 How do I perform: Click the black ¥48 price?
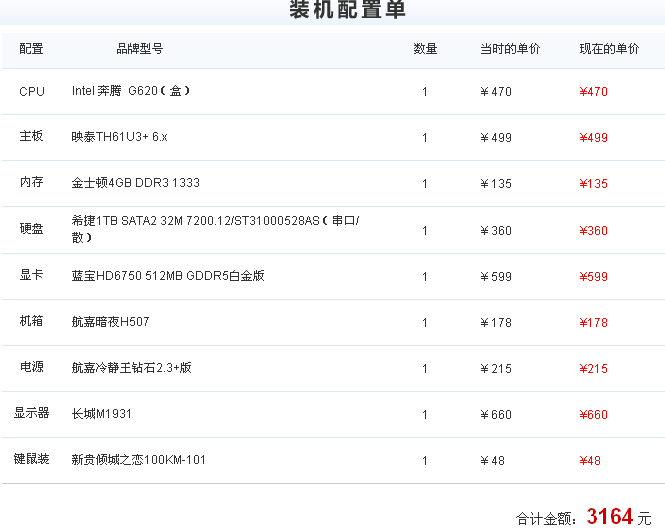coord(492,461)
